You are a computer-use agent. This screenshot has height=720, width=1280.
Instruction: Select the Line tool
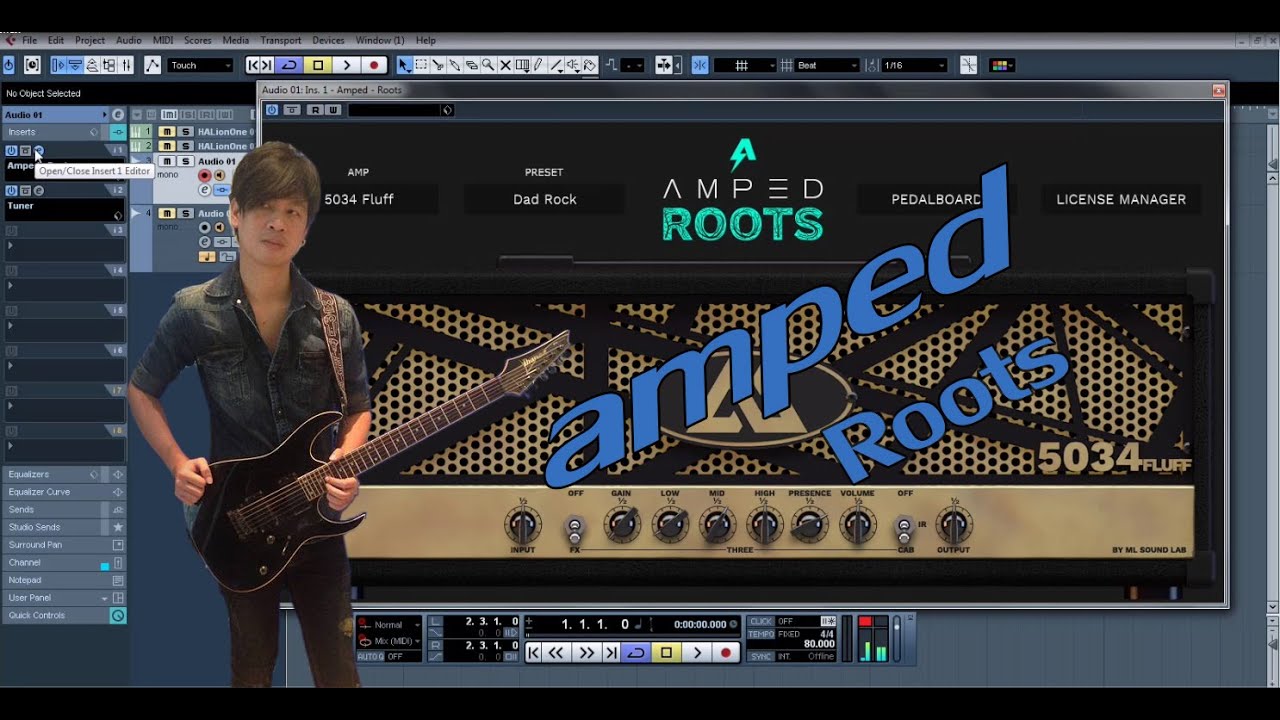click(x=556, y=65)
